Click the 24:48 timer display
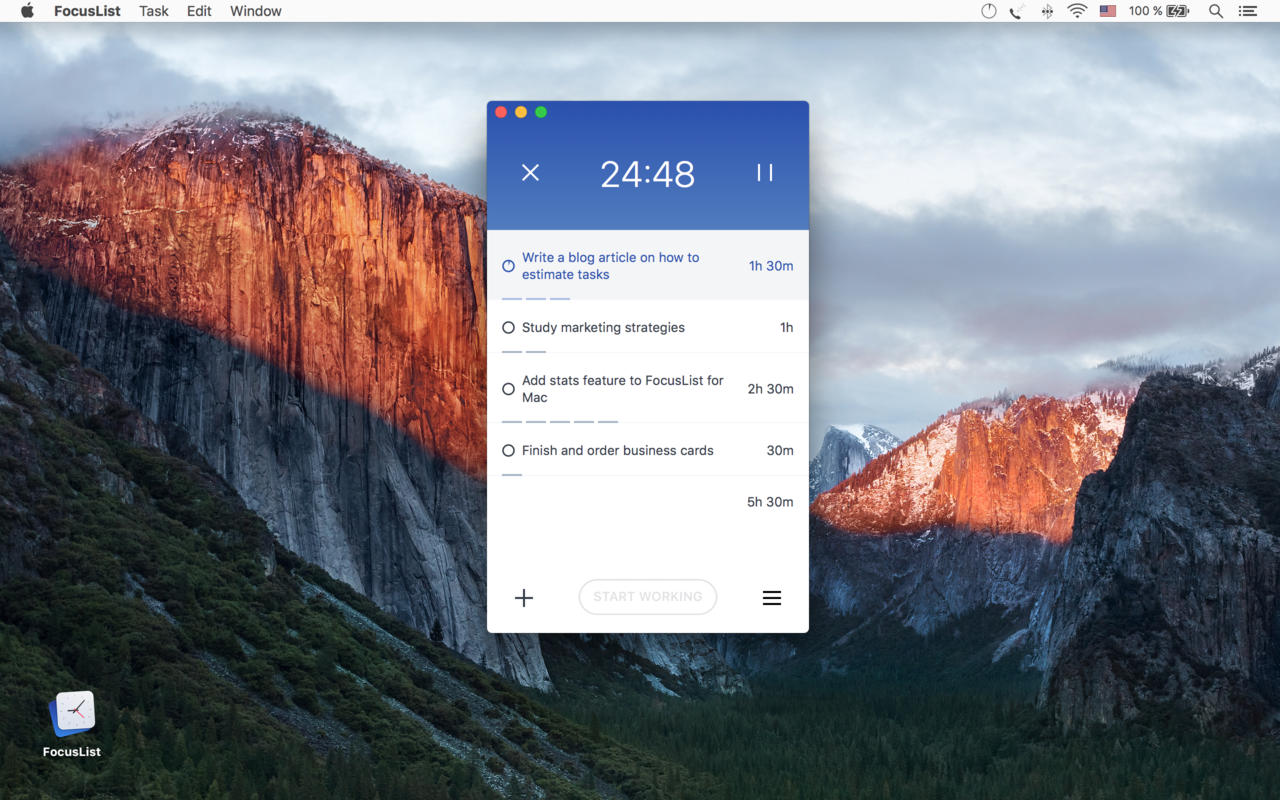This screenshot has height=800, width=1280. tap(647, 174)
